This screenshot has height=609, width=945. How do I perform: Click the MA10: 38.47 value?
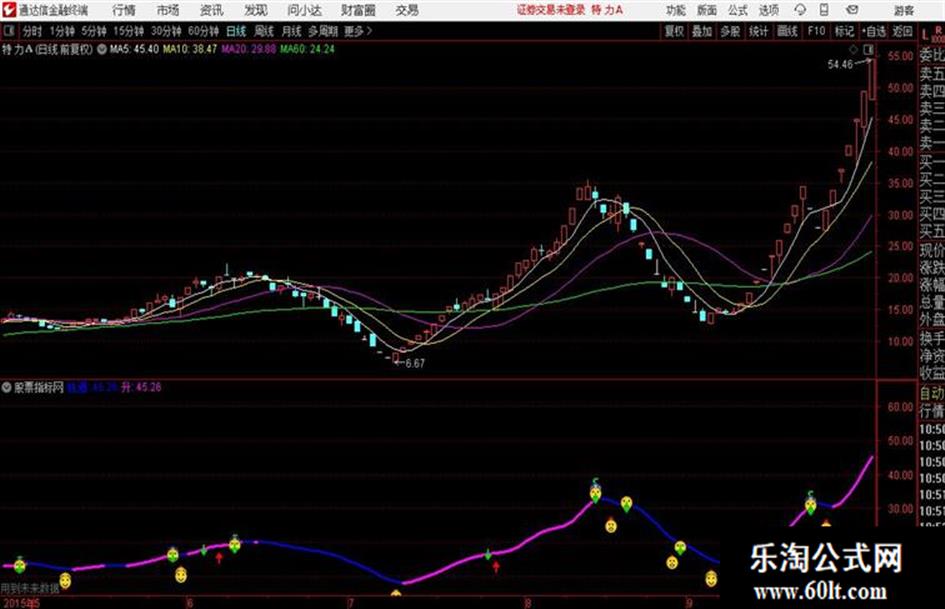click(x=190, y=49)
